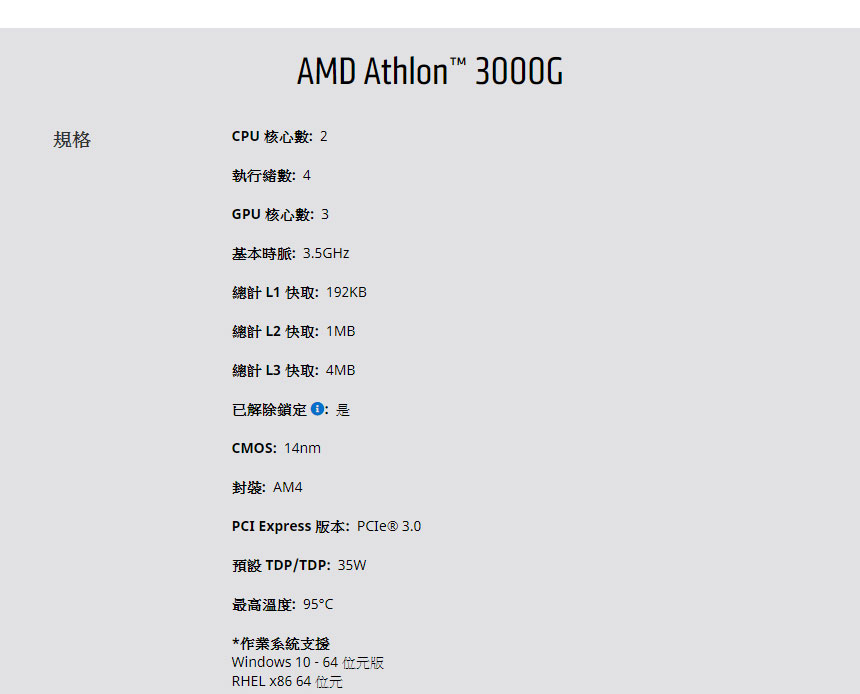The image size is (860, 694).
Task: Click the PCI Express 版本 label
Action: pyautogui.click(x=291, y=526)
